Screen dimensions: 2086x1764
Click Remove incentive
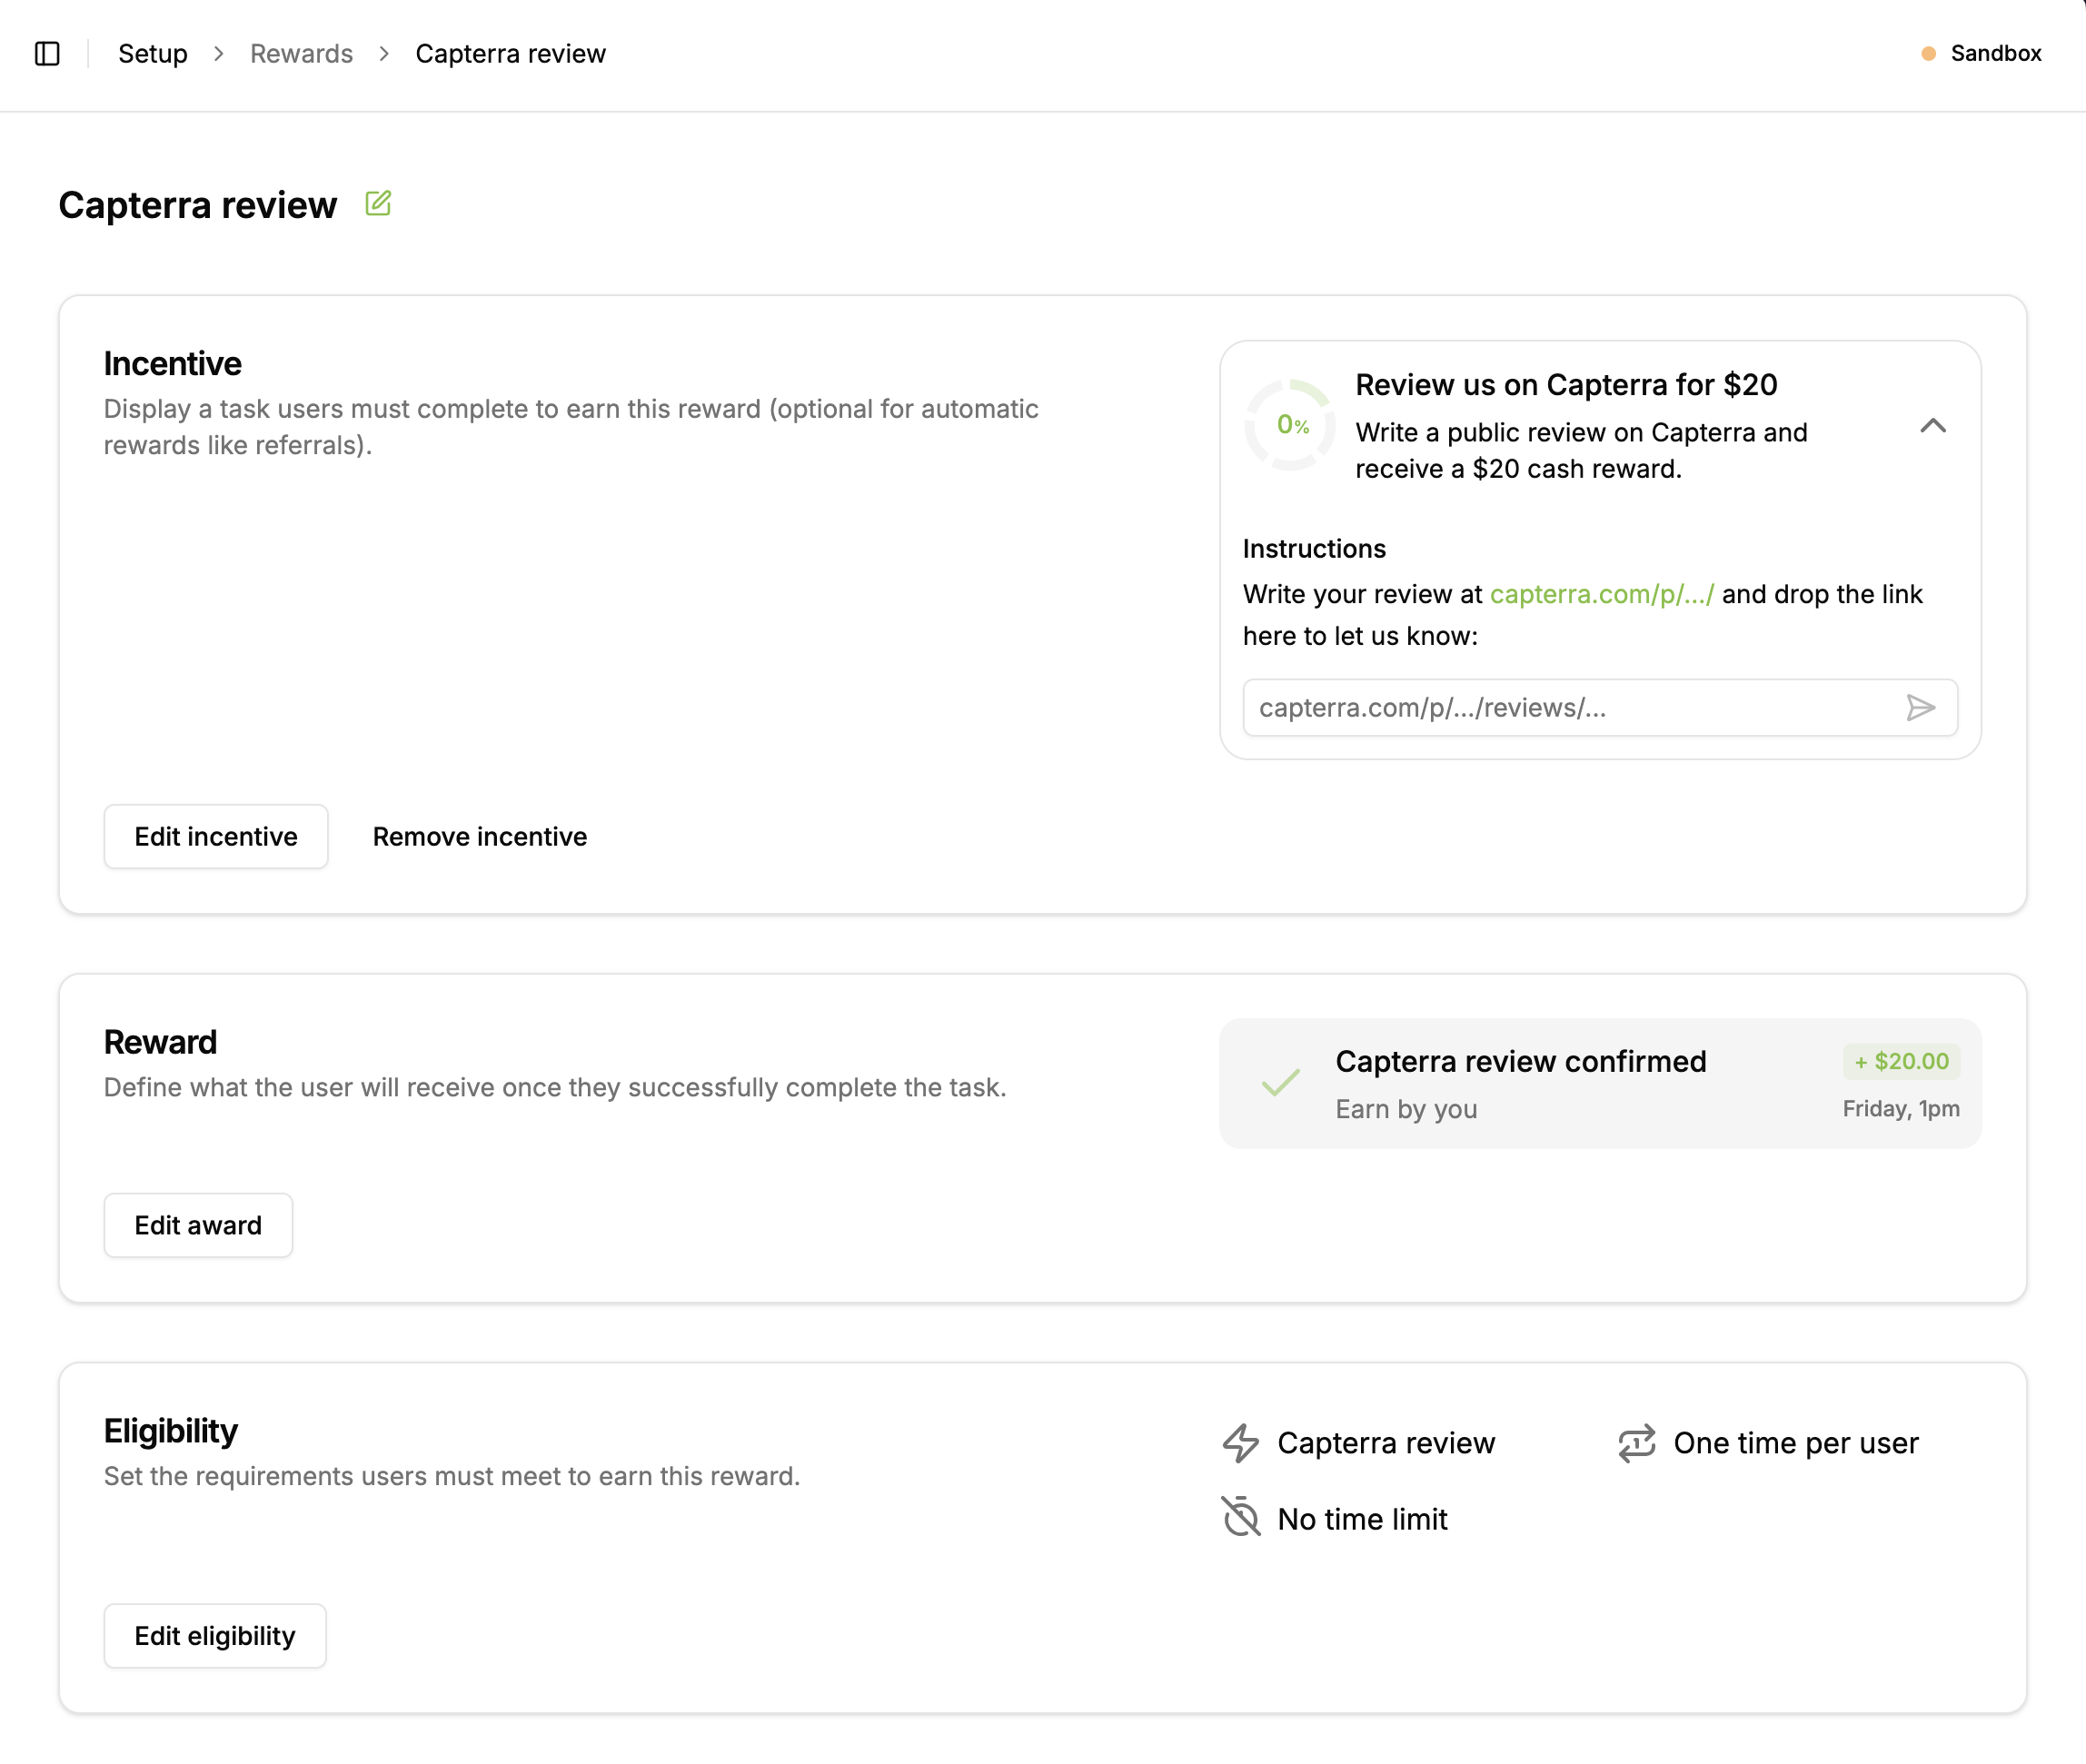[480, 836]
